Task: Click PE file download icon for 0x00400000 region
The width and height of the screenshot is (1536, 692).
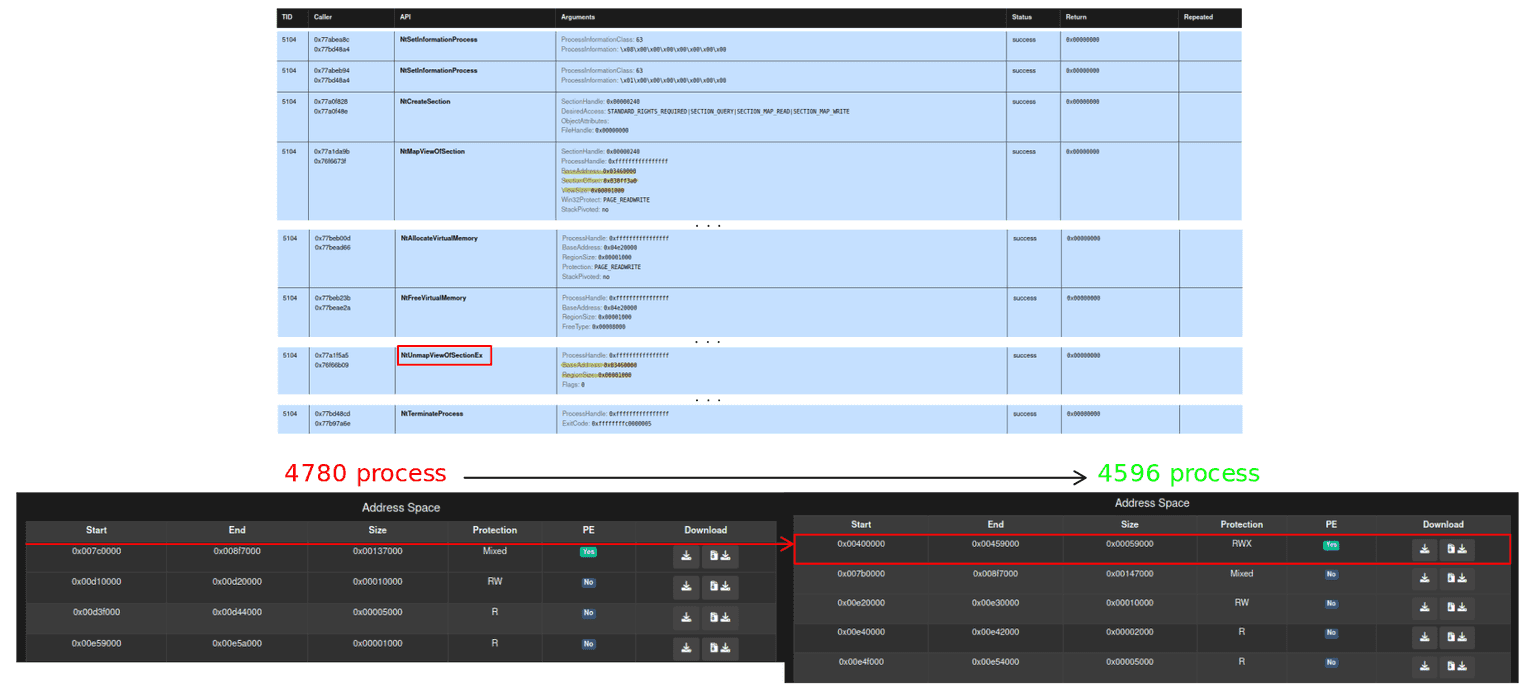Action: pos(1457,549)
